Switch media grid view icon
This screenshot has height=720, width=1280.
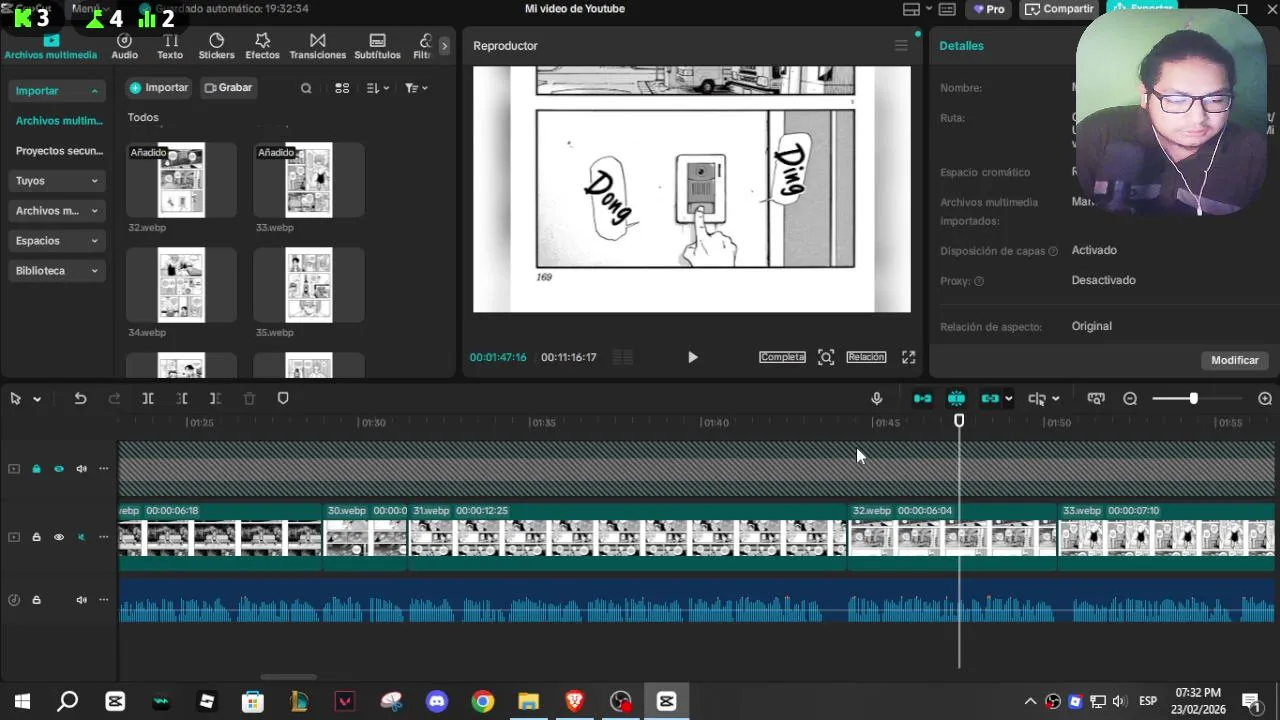tap(342, 88)
